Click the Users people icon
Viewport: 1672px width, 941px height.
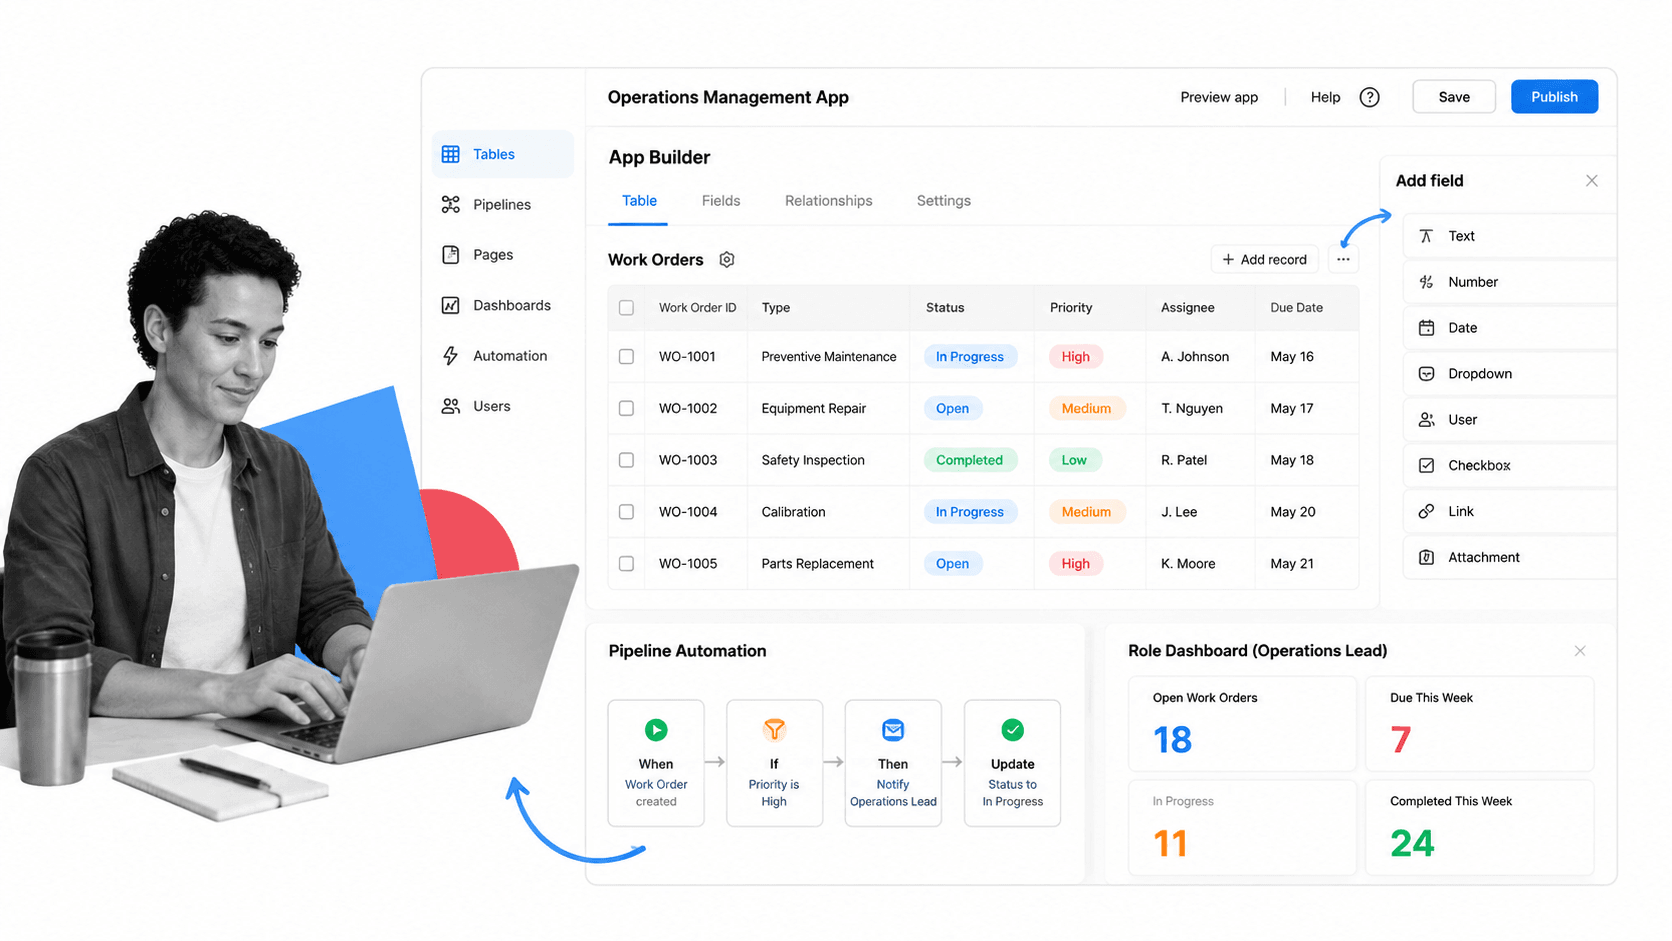451,406
